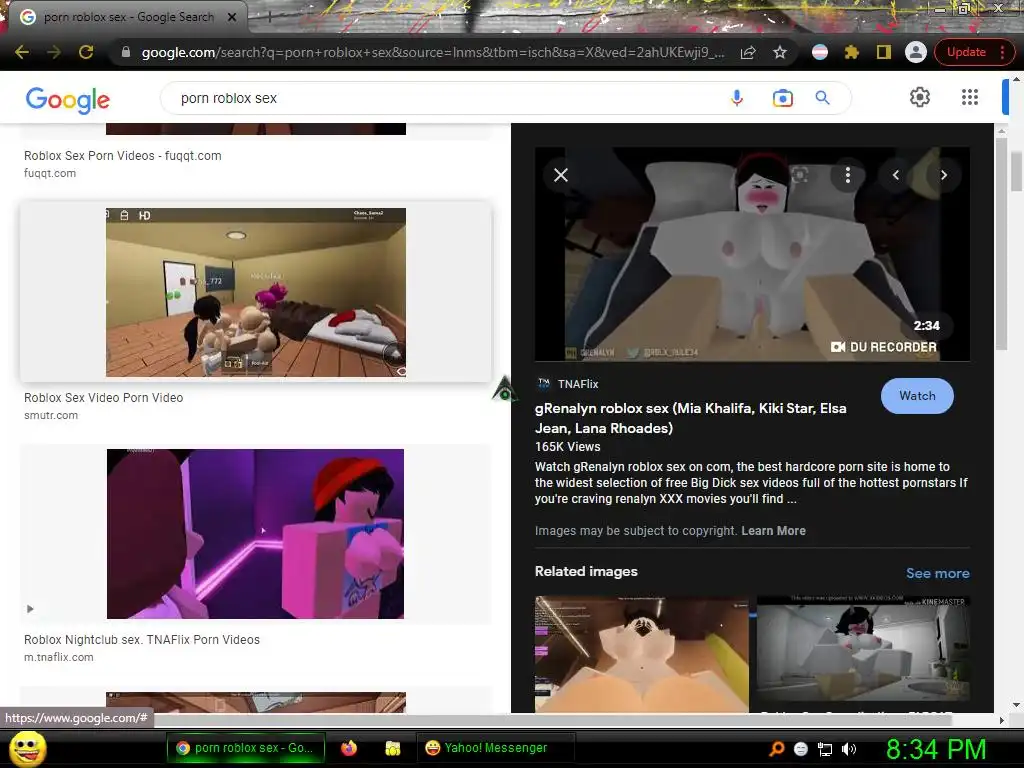Open the network tray icon

(x=825, y=749)
